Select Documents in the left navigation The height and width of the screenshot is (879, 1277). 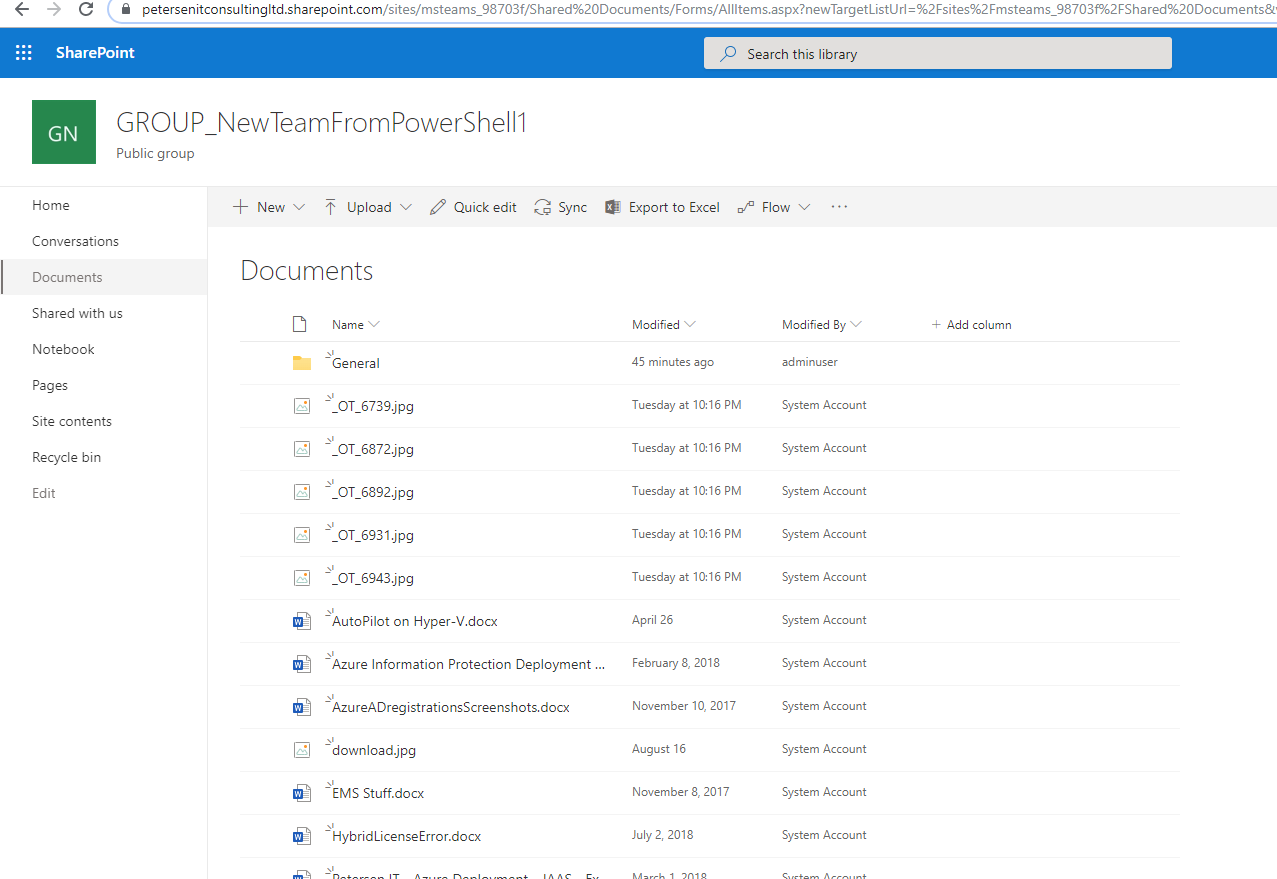67,277
